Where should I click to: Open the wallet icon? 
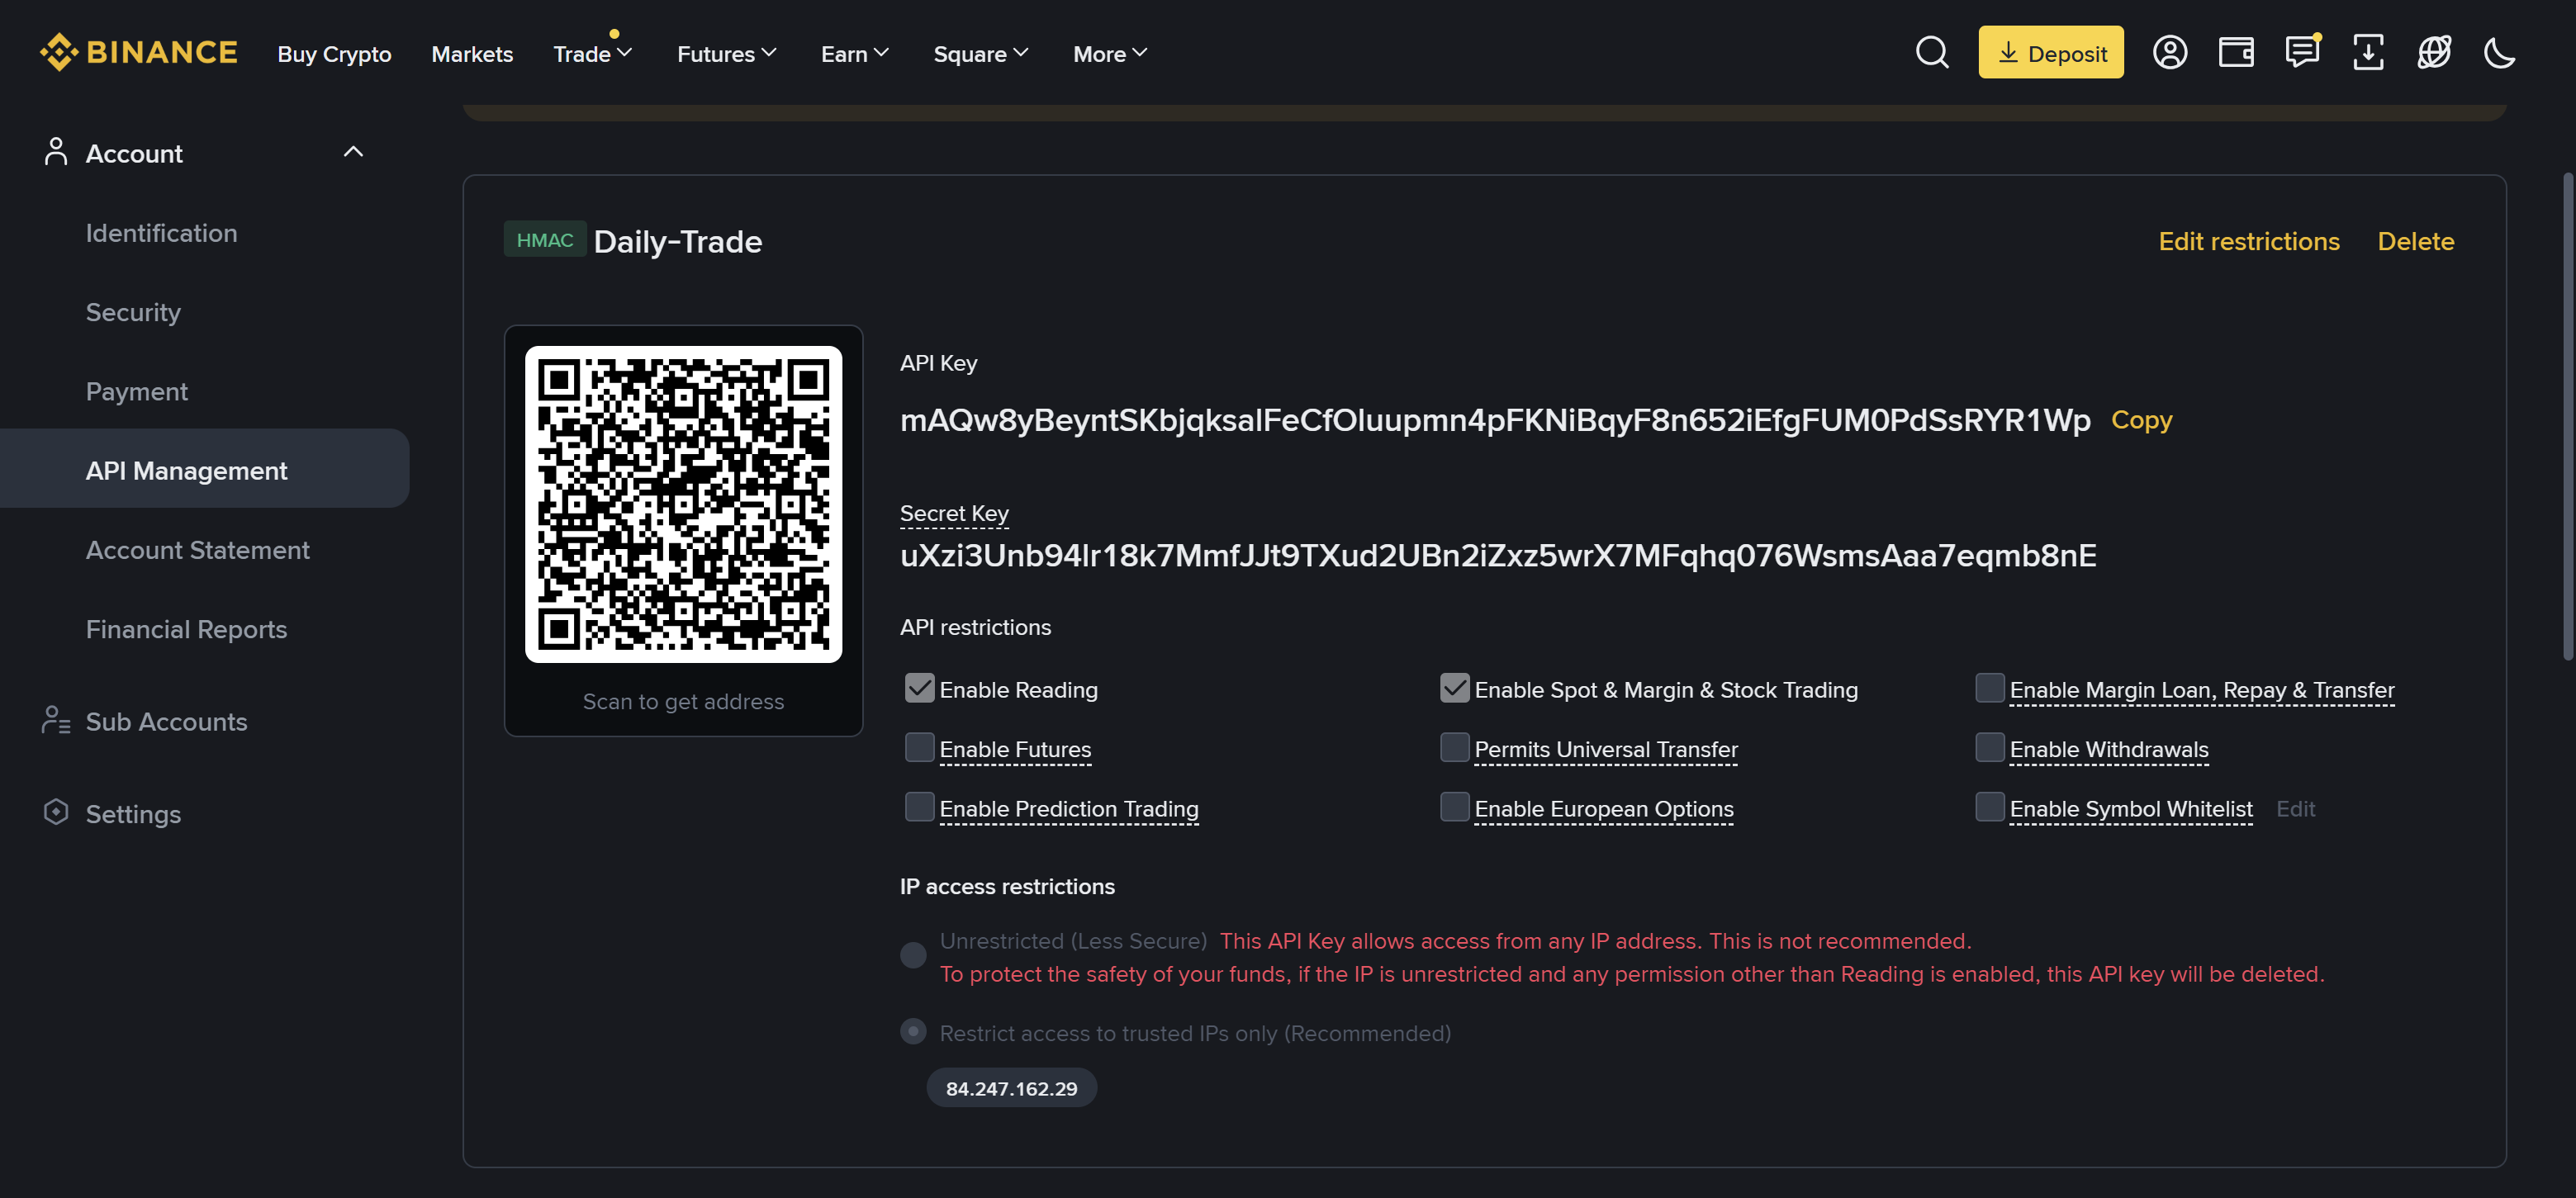coord(2235,52)
